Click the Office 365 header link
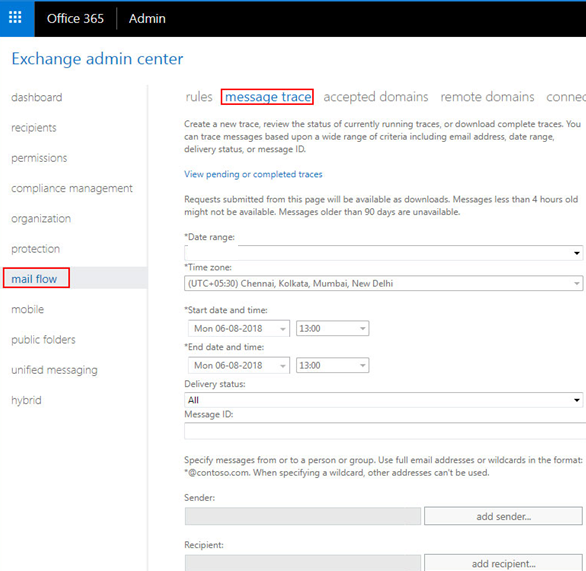Viewport: 586px width, 571px height. (75, 19)
